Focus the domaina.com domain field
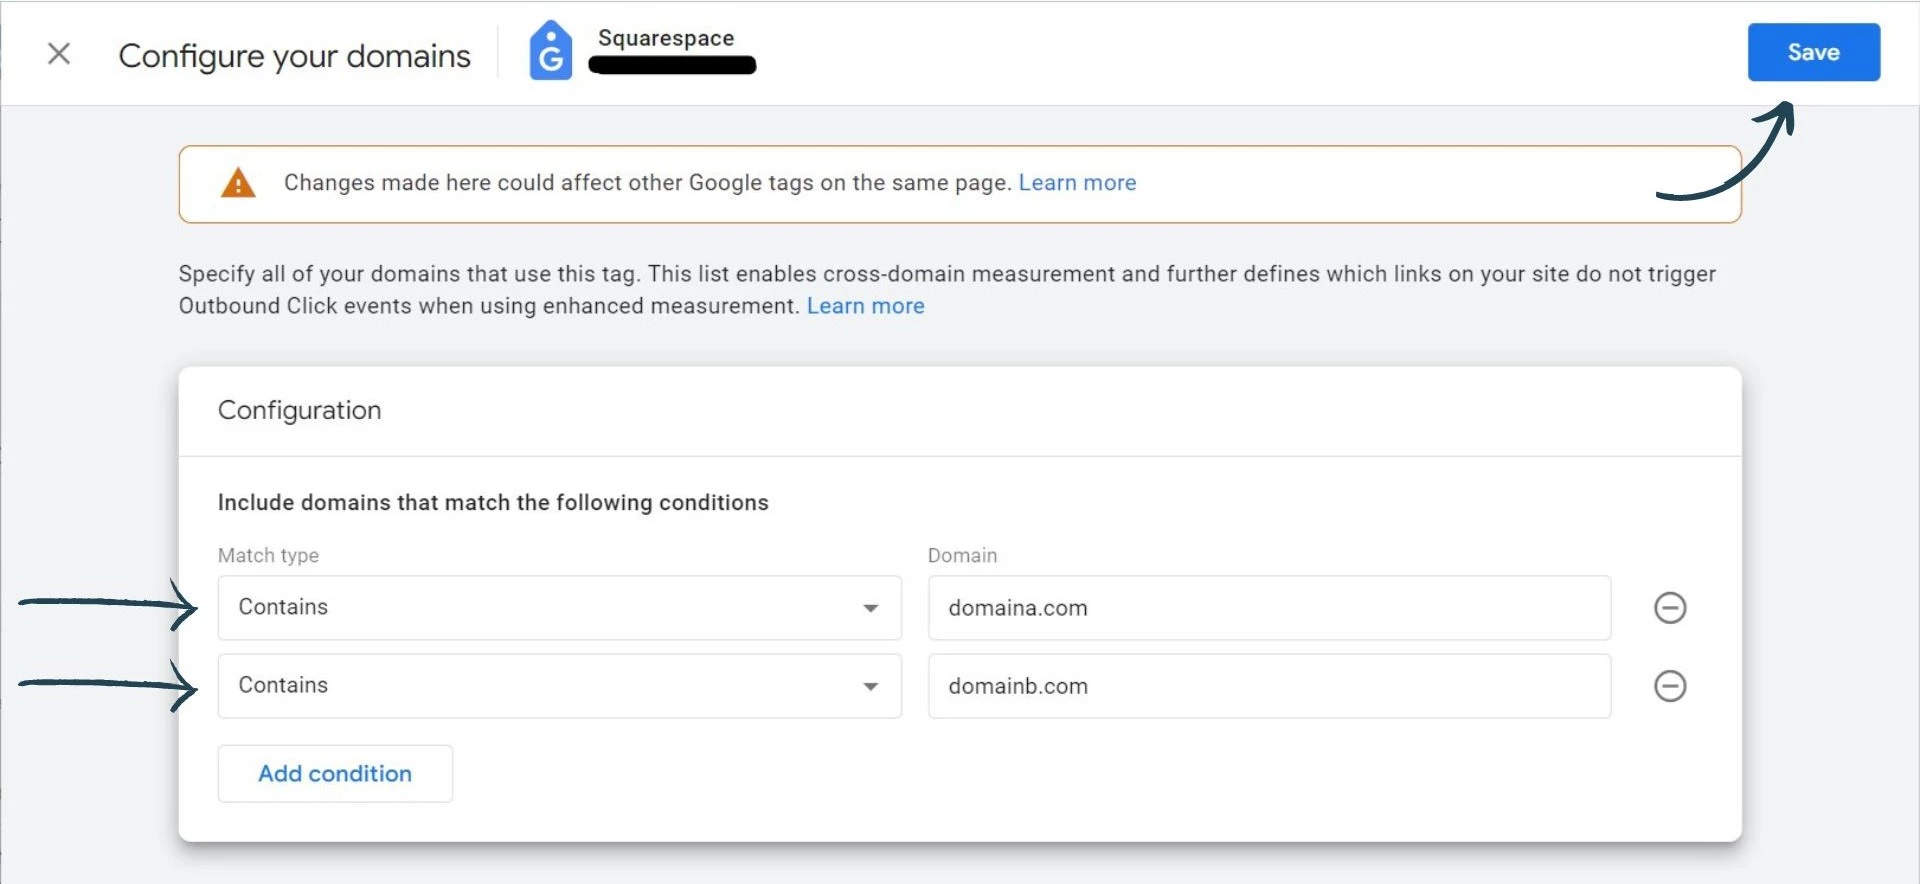The width and height of the screenshot is (1920, 884). pos(1268,608)
